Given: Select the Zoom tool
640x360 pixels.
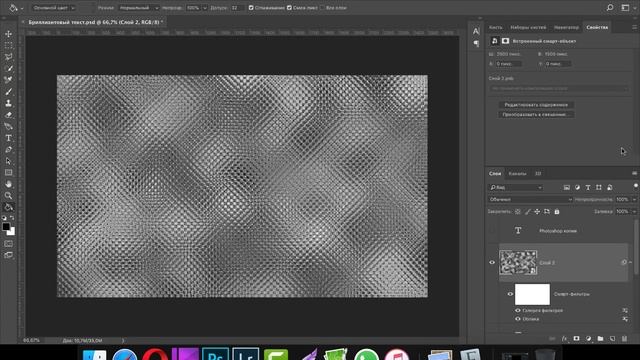Looking at the screenshot, I should click(x=8, y=196).
